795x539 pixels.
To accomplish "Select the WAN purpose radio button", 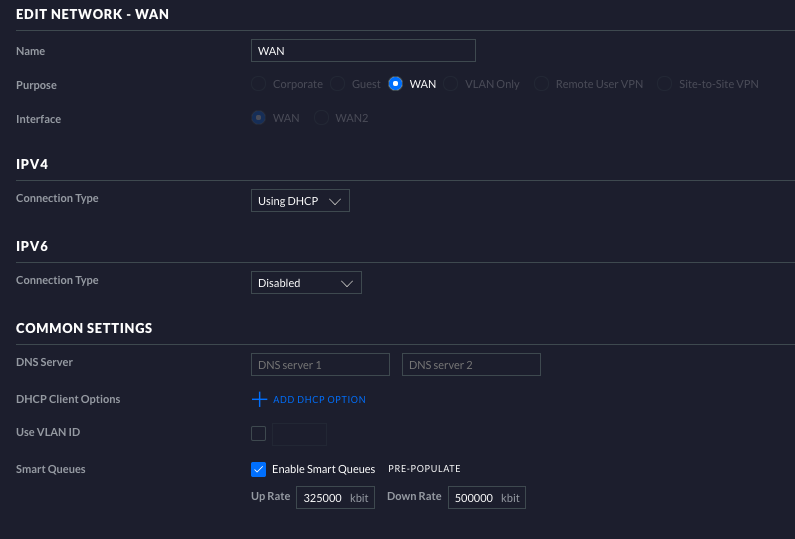I will tap(396, 84).
